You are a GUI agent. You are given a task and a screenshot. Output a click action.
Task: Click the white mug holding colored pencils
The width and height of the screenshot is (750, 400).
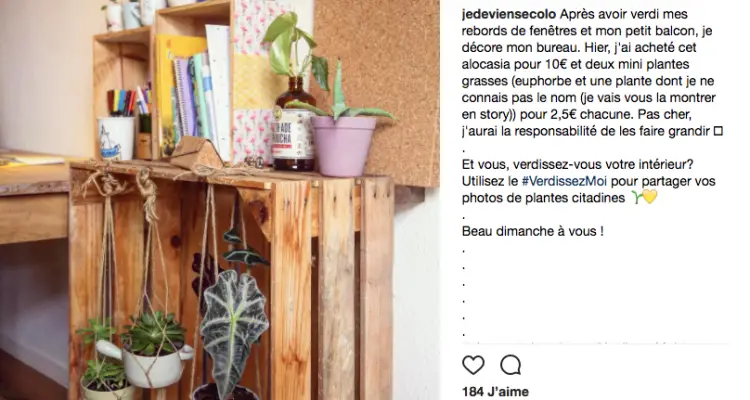click(x=116, y=138)
